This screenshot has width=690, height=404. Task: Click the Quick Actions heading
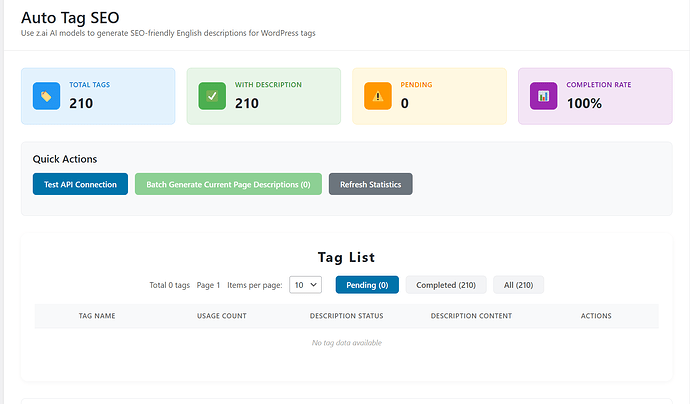coord(65,159)
